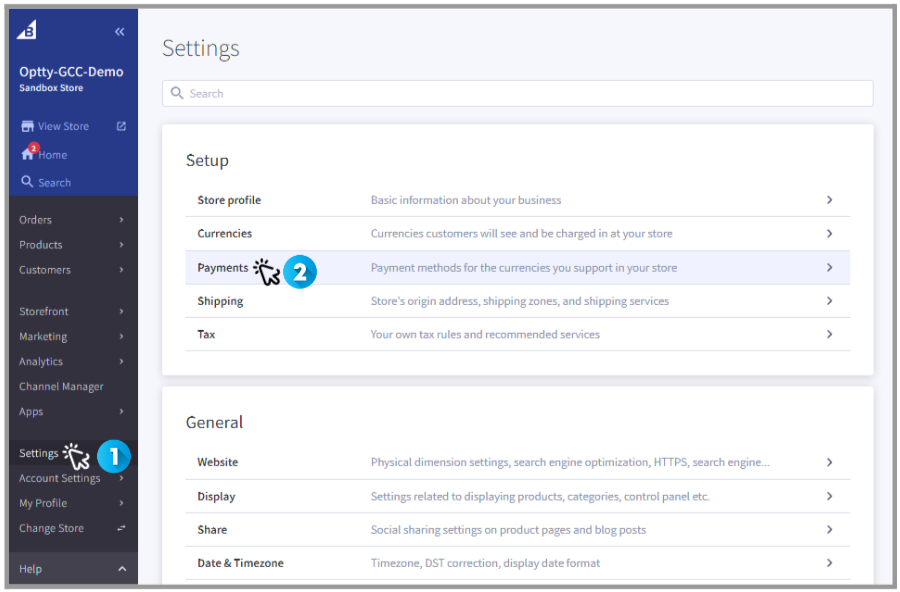Screen dimensions: 900x592
Task: Click magnifier icon in Settings search bar
Action: click(x=177, y=93)
